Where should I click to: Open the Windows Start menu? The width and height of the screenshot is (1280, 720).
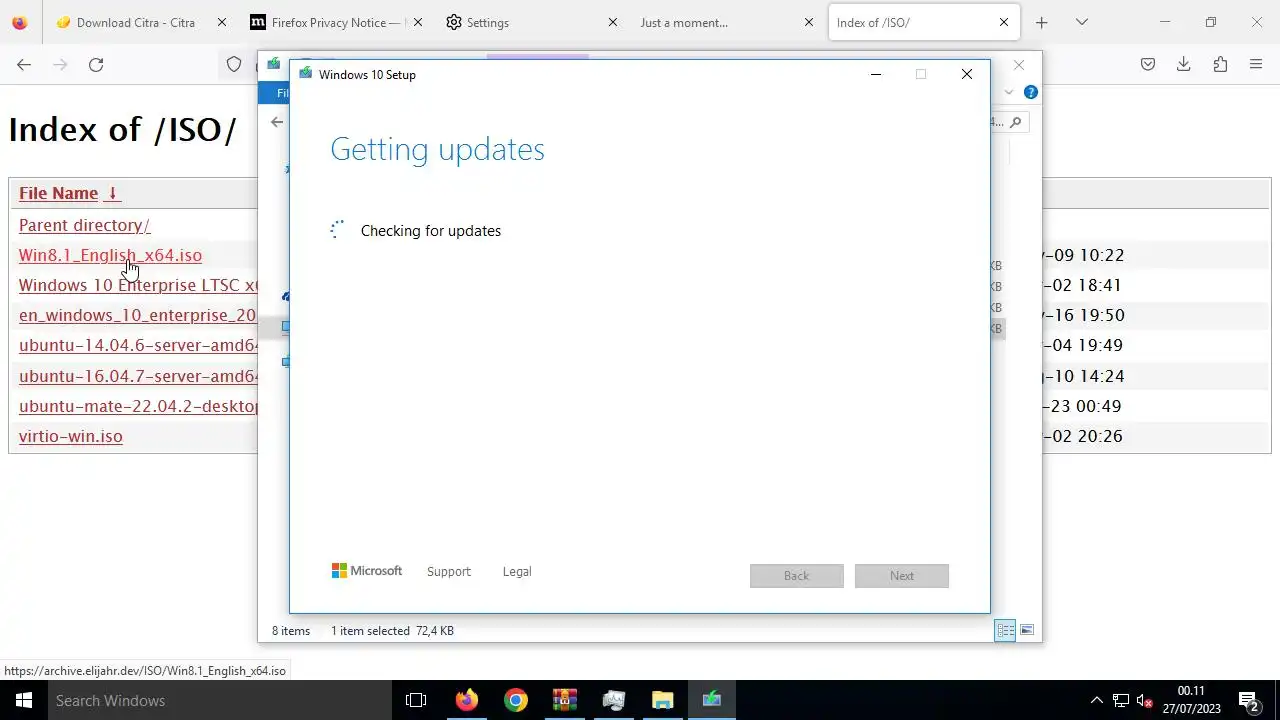coord(24,700)
